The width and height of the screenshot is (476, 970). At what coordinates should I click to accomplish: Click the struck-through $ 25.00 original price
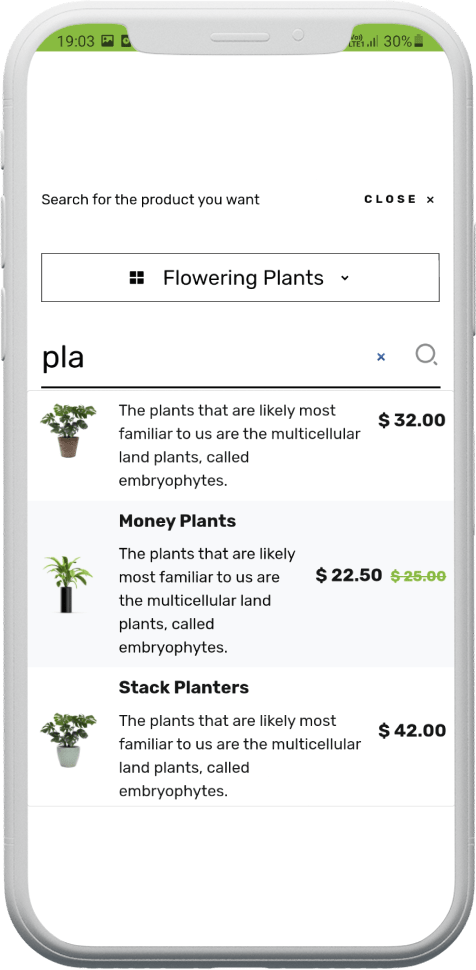click(418, 576)
